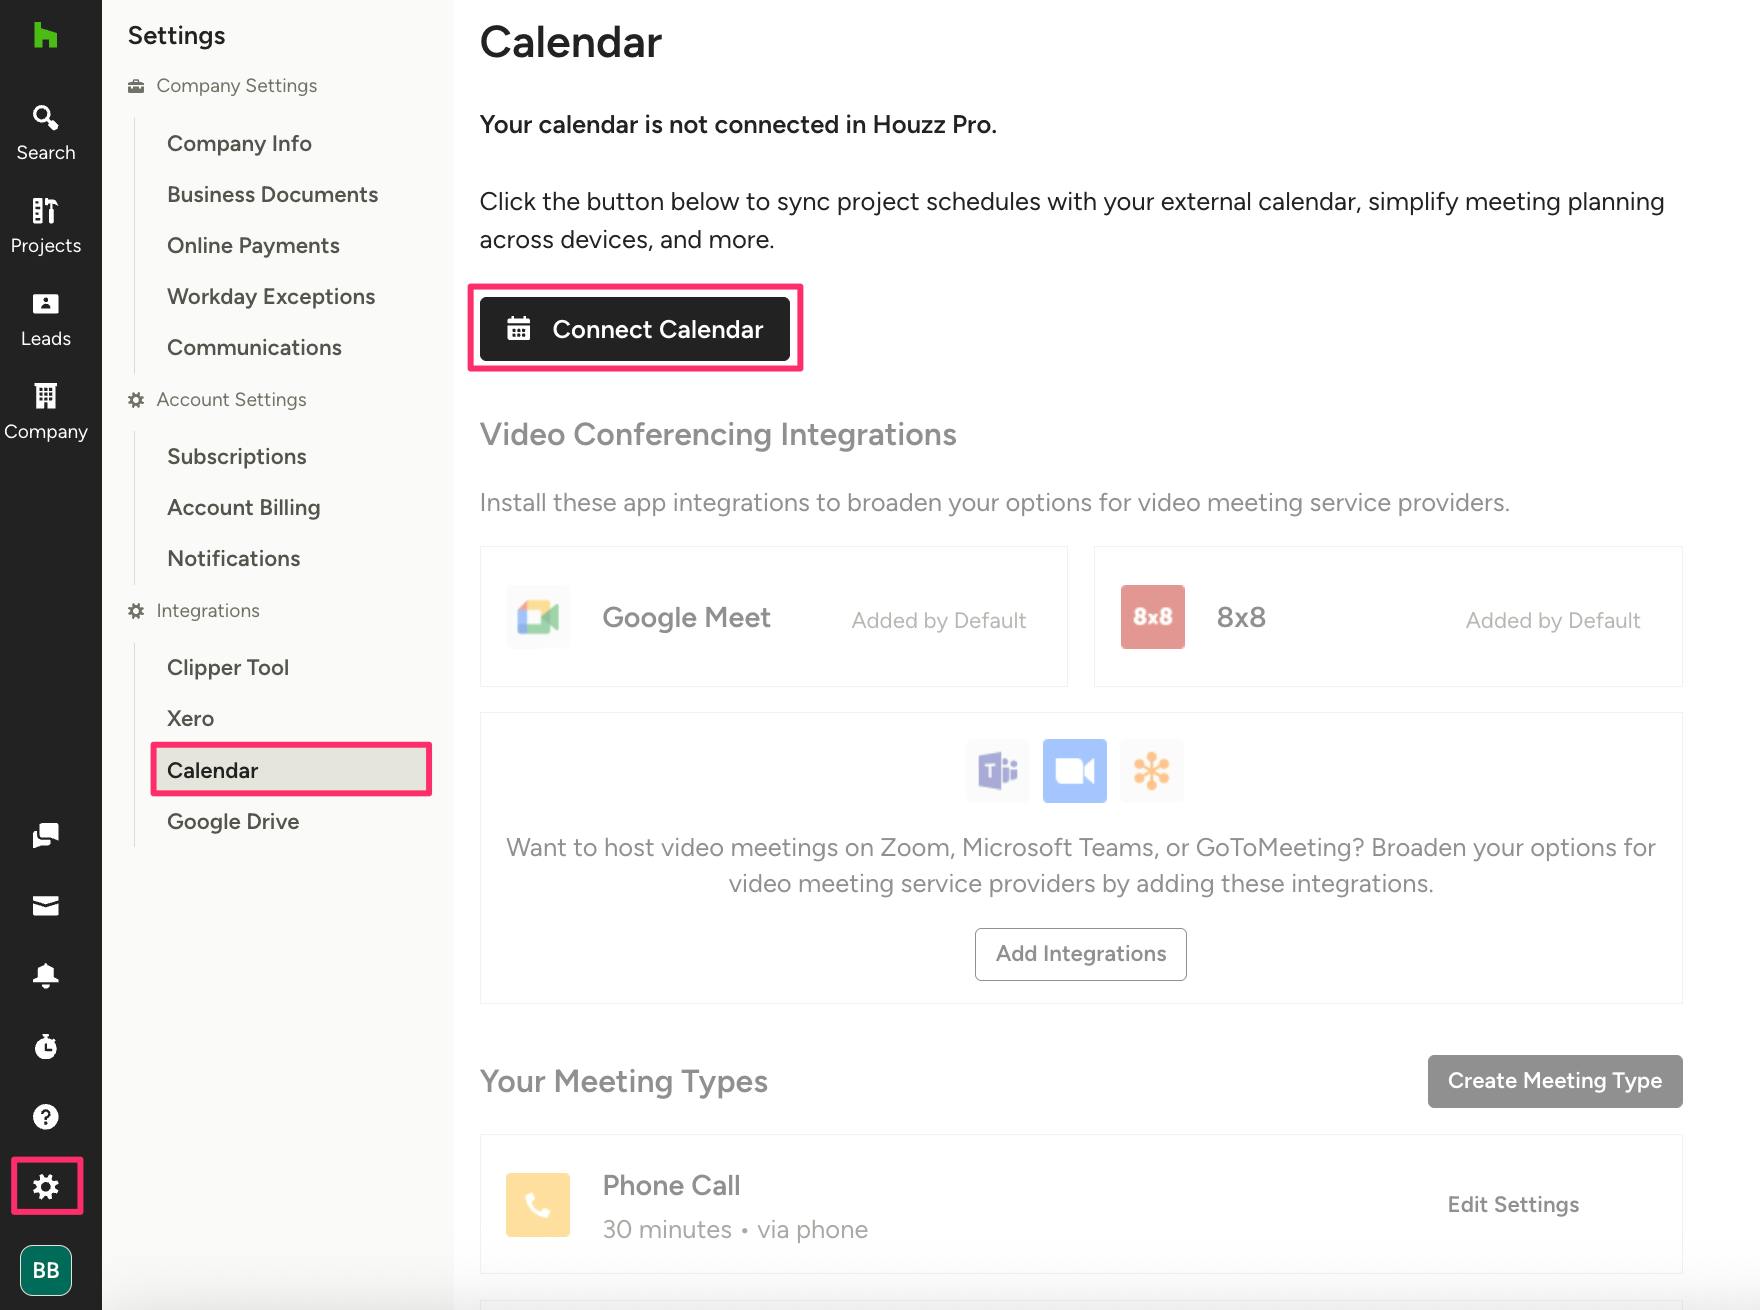1760x1310 pixels.
Task: Open the chat messages icon
Action: tap(45, 835)
